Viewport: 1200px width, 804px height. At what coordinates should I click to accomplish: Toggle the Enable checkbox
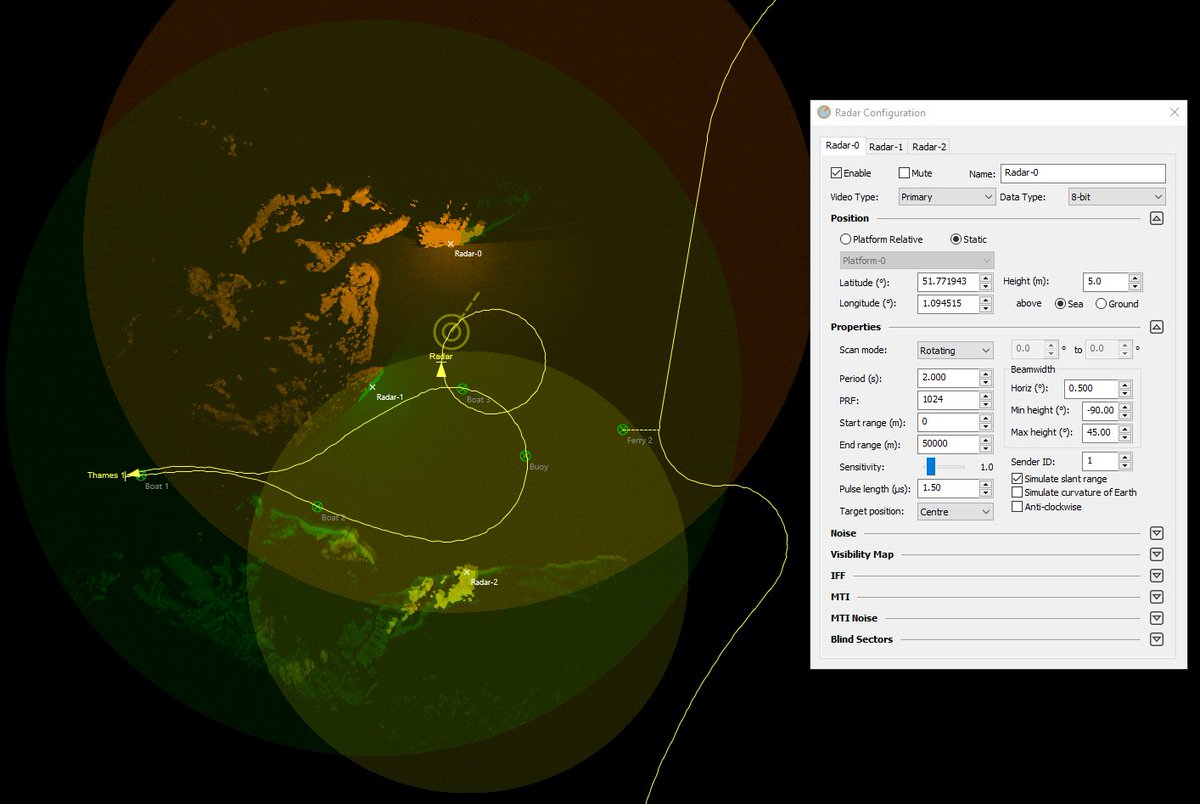point(837,173)
